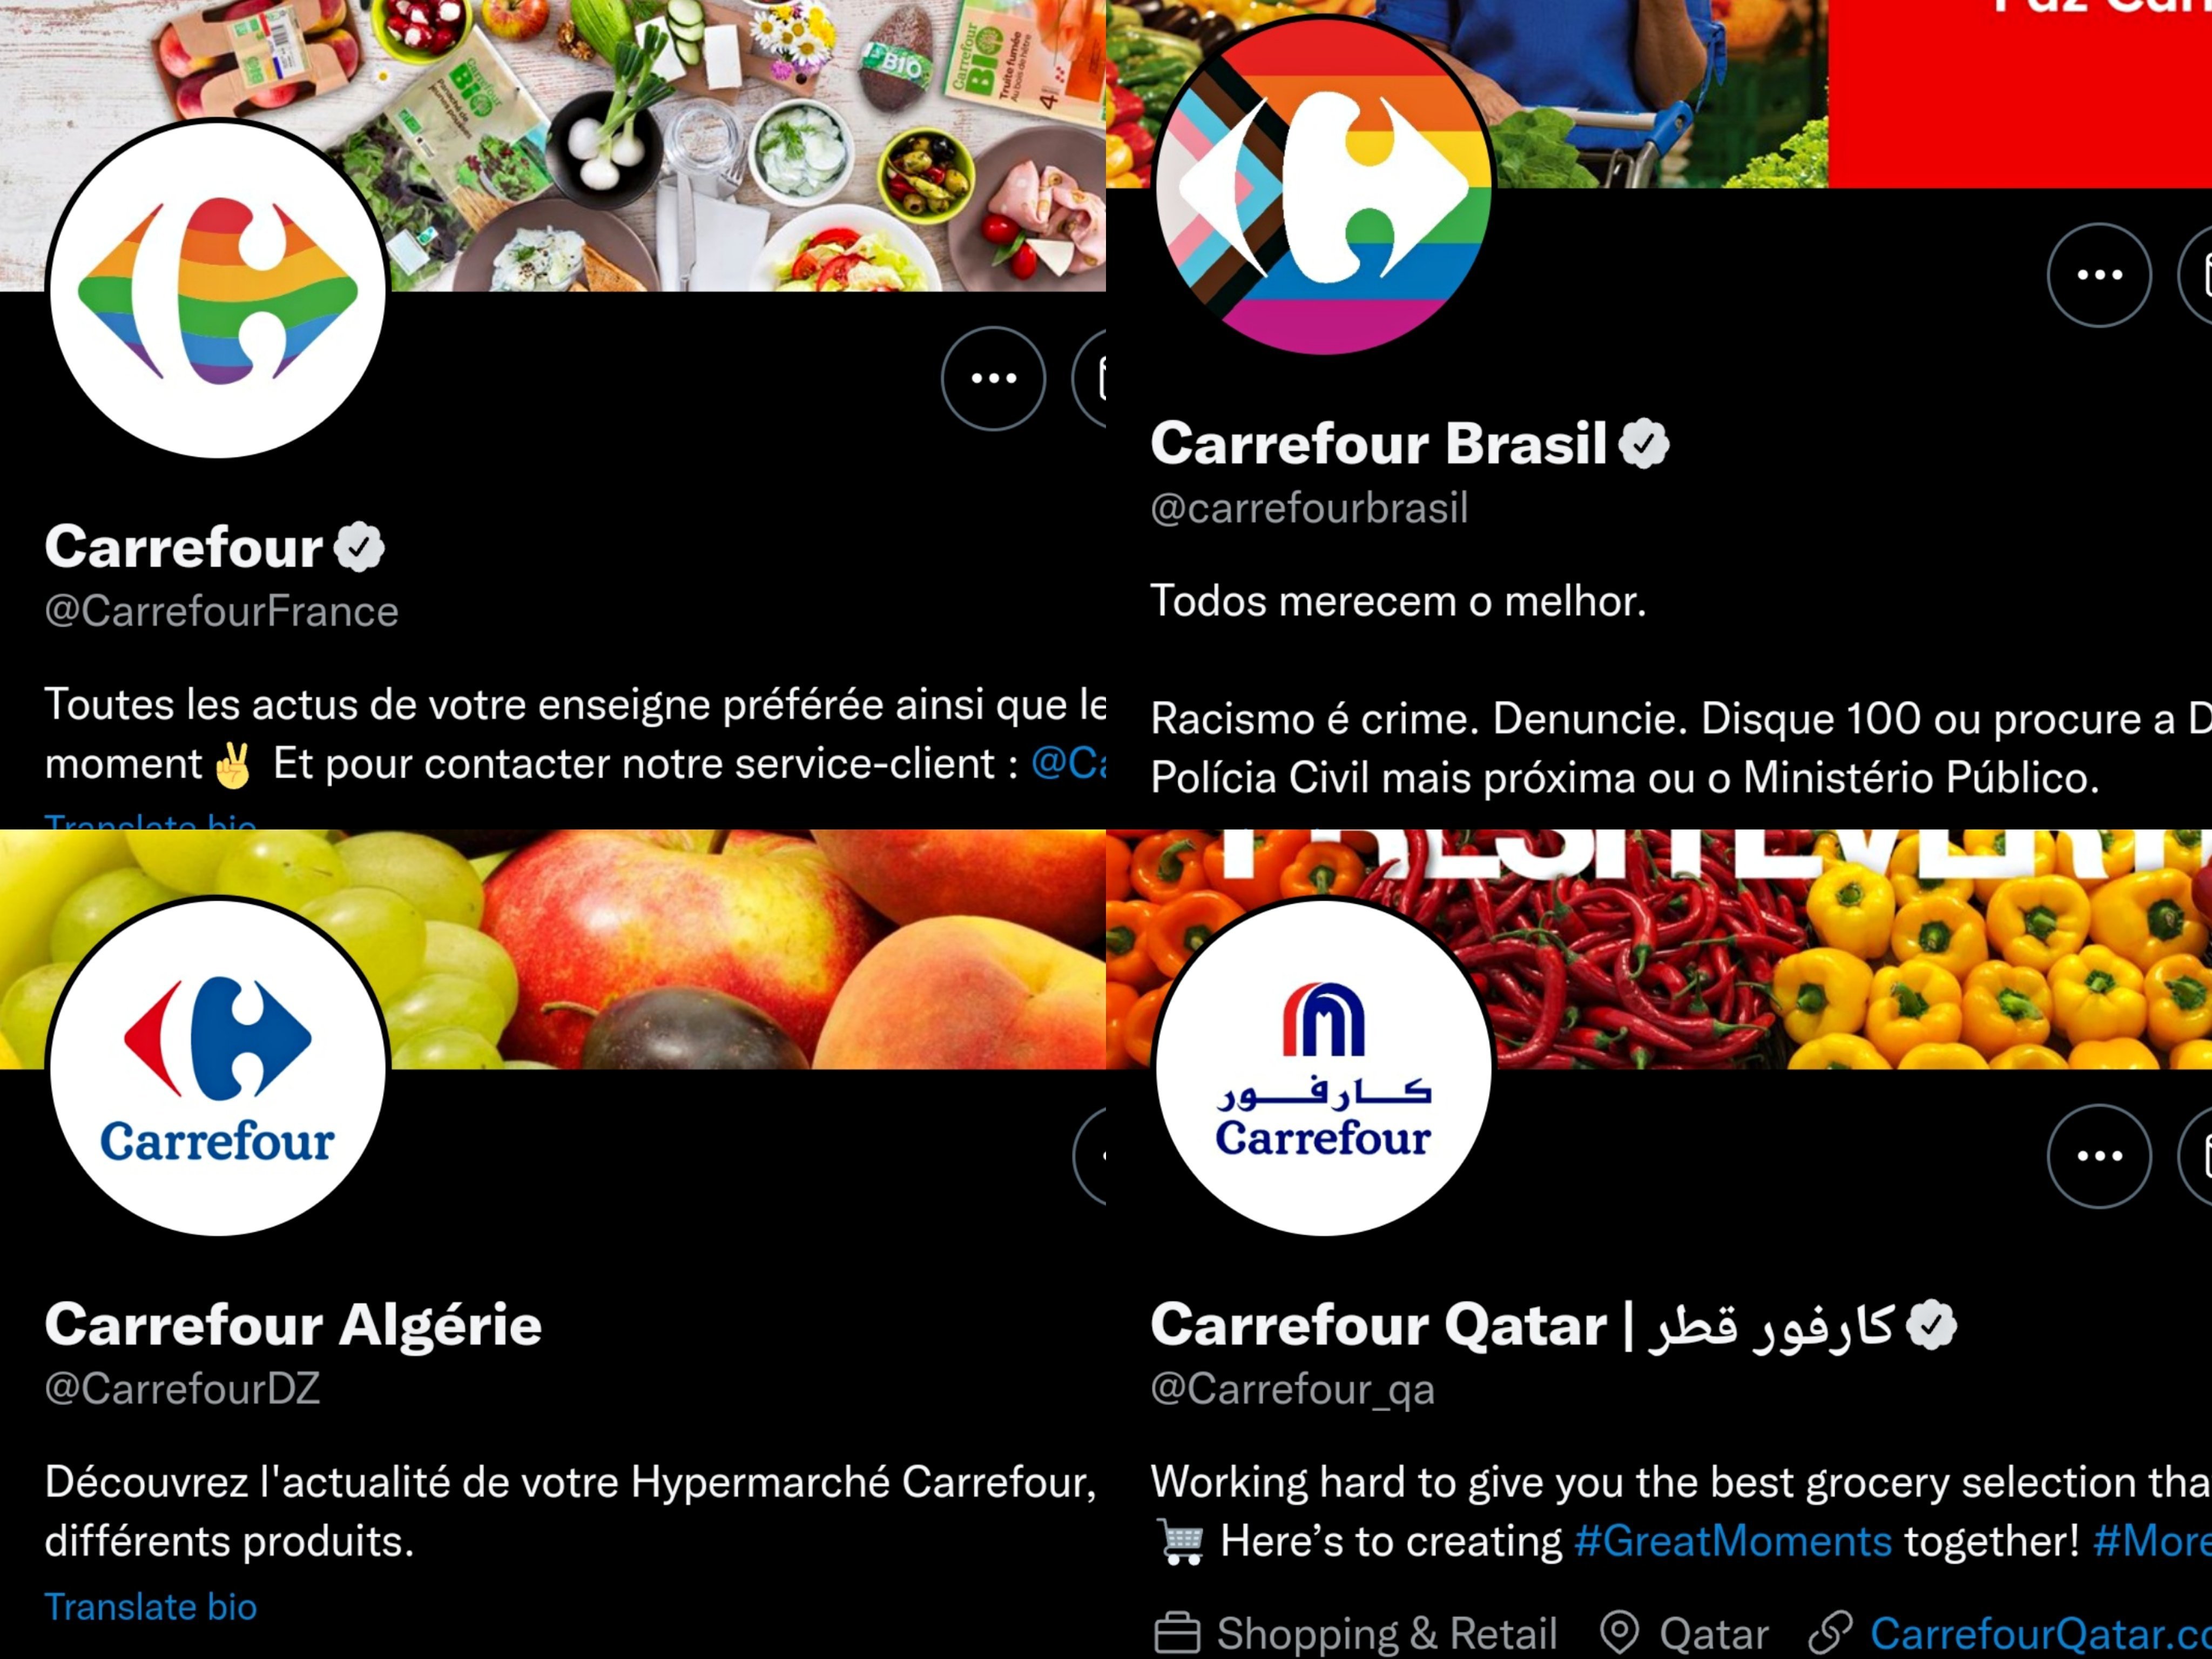Click the Carrefour Brasil verified badge
Image resolution: width=2212 pixels, height=1659 pixels.
pos(1644,443)
